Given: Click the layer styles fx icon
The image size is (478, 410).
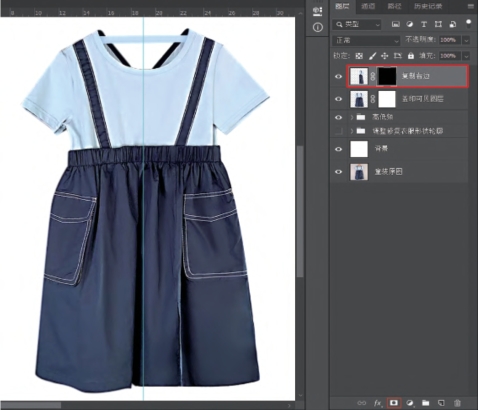Looking at the screenshot, I should 378,403.
